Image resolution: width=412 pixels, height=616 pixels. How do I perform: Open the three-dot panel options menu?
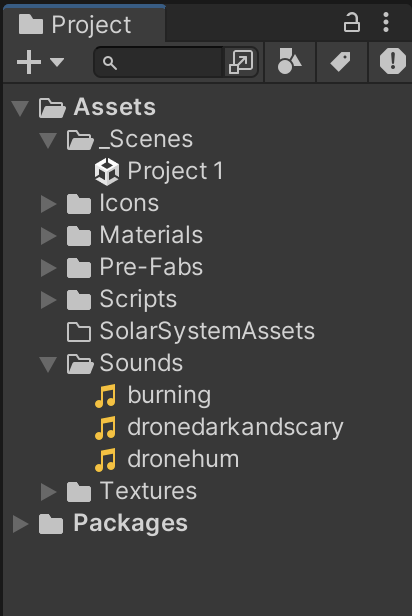click(386, 22)
